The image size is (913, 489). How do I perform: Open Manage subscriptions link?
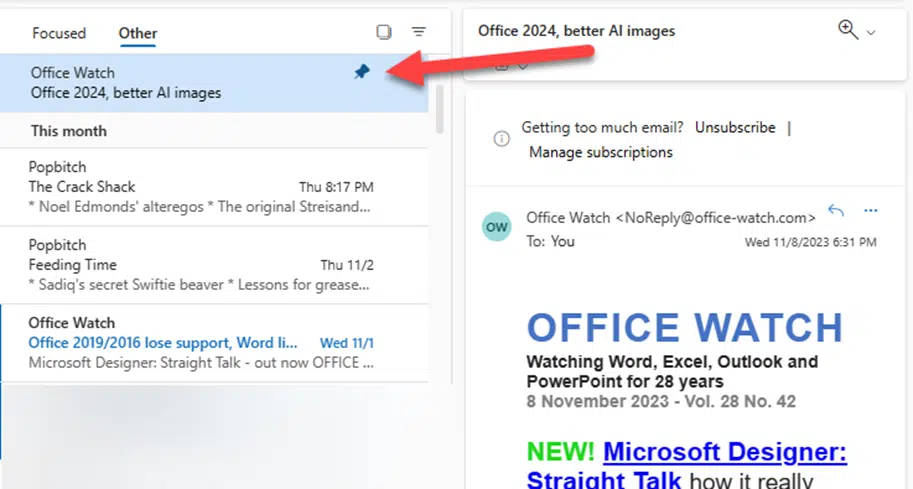[600, 153]
